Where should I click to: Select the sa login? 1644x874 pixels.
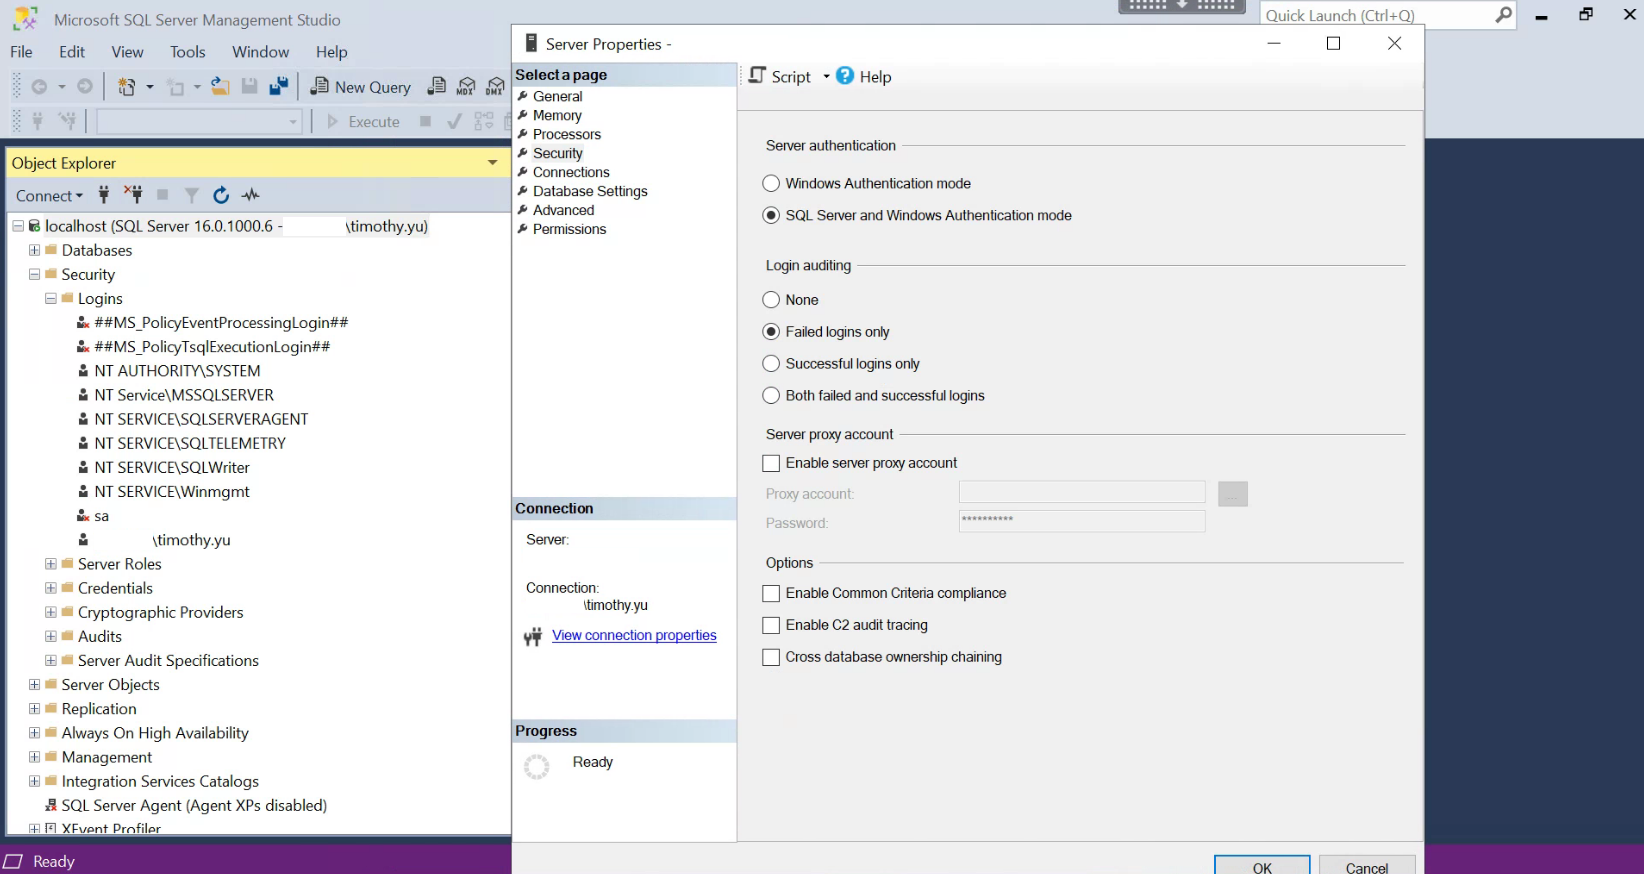[101, 516]
